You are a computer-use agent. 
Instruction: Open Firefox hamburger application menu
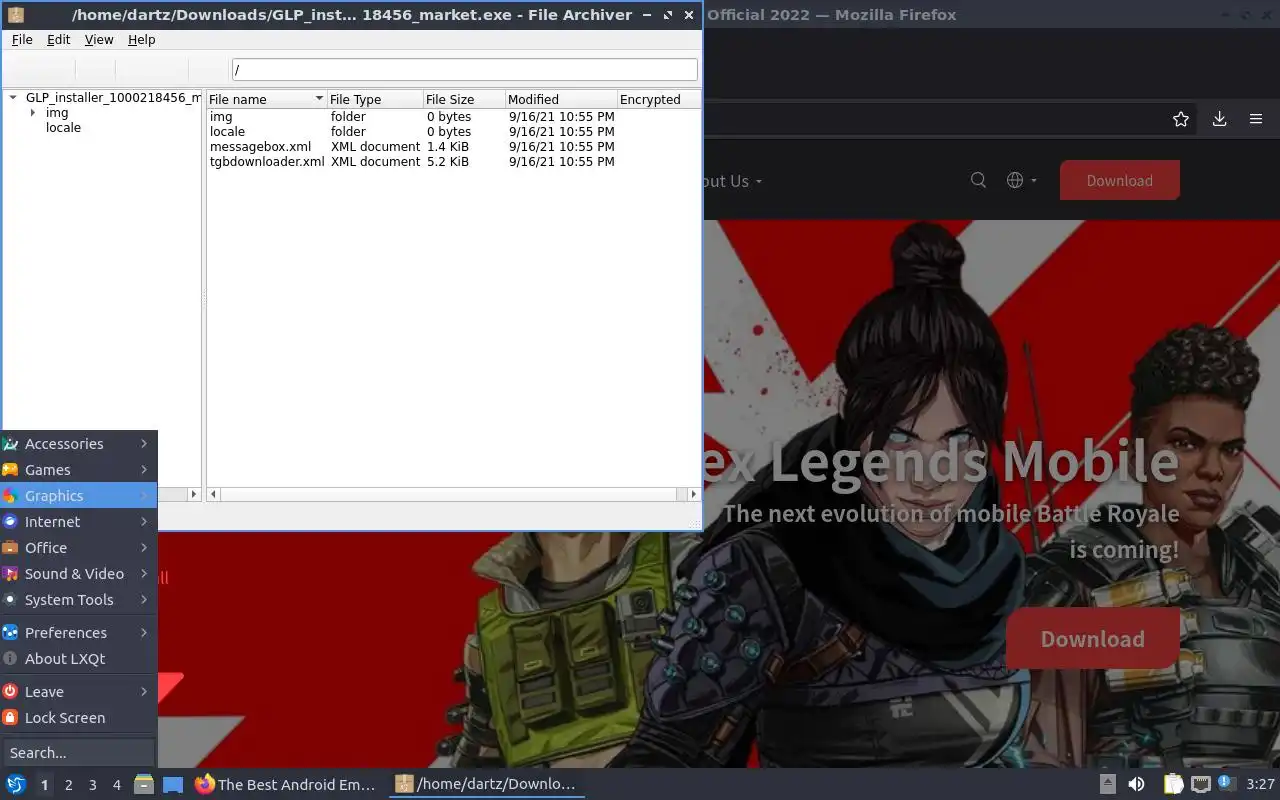click(x=1256, y=119)
